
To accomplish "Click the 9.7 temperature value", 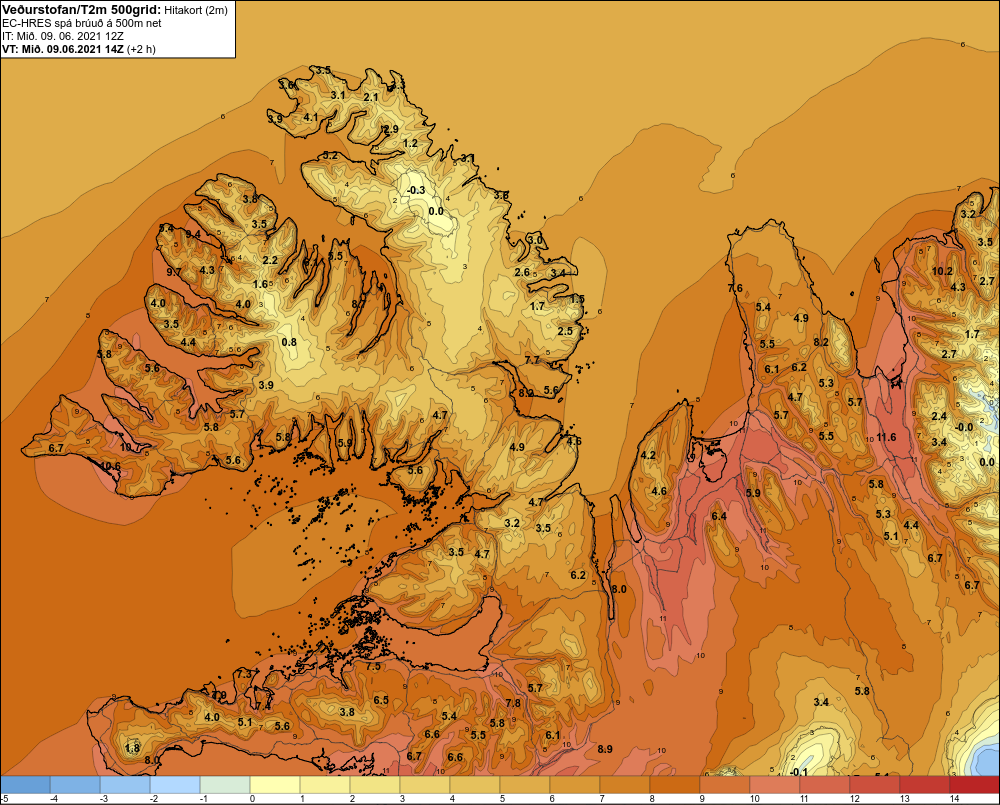I will click(x=173, y=272).
